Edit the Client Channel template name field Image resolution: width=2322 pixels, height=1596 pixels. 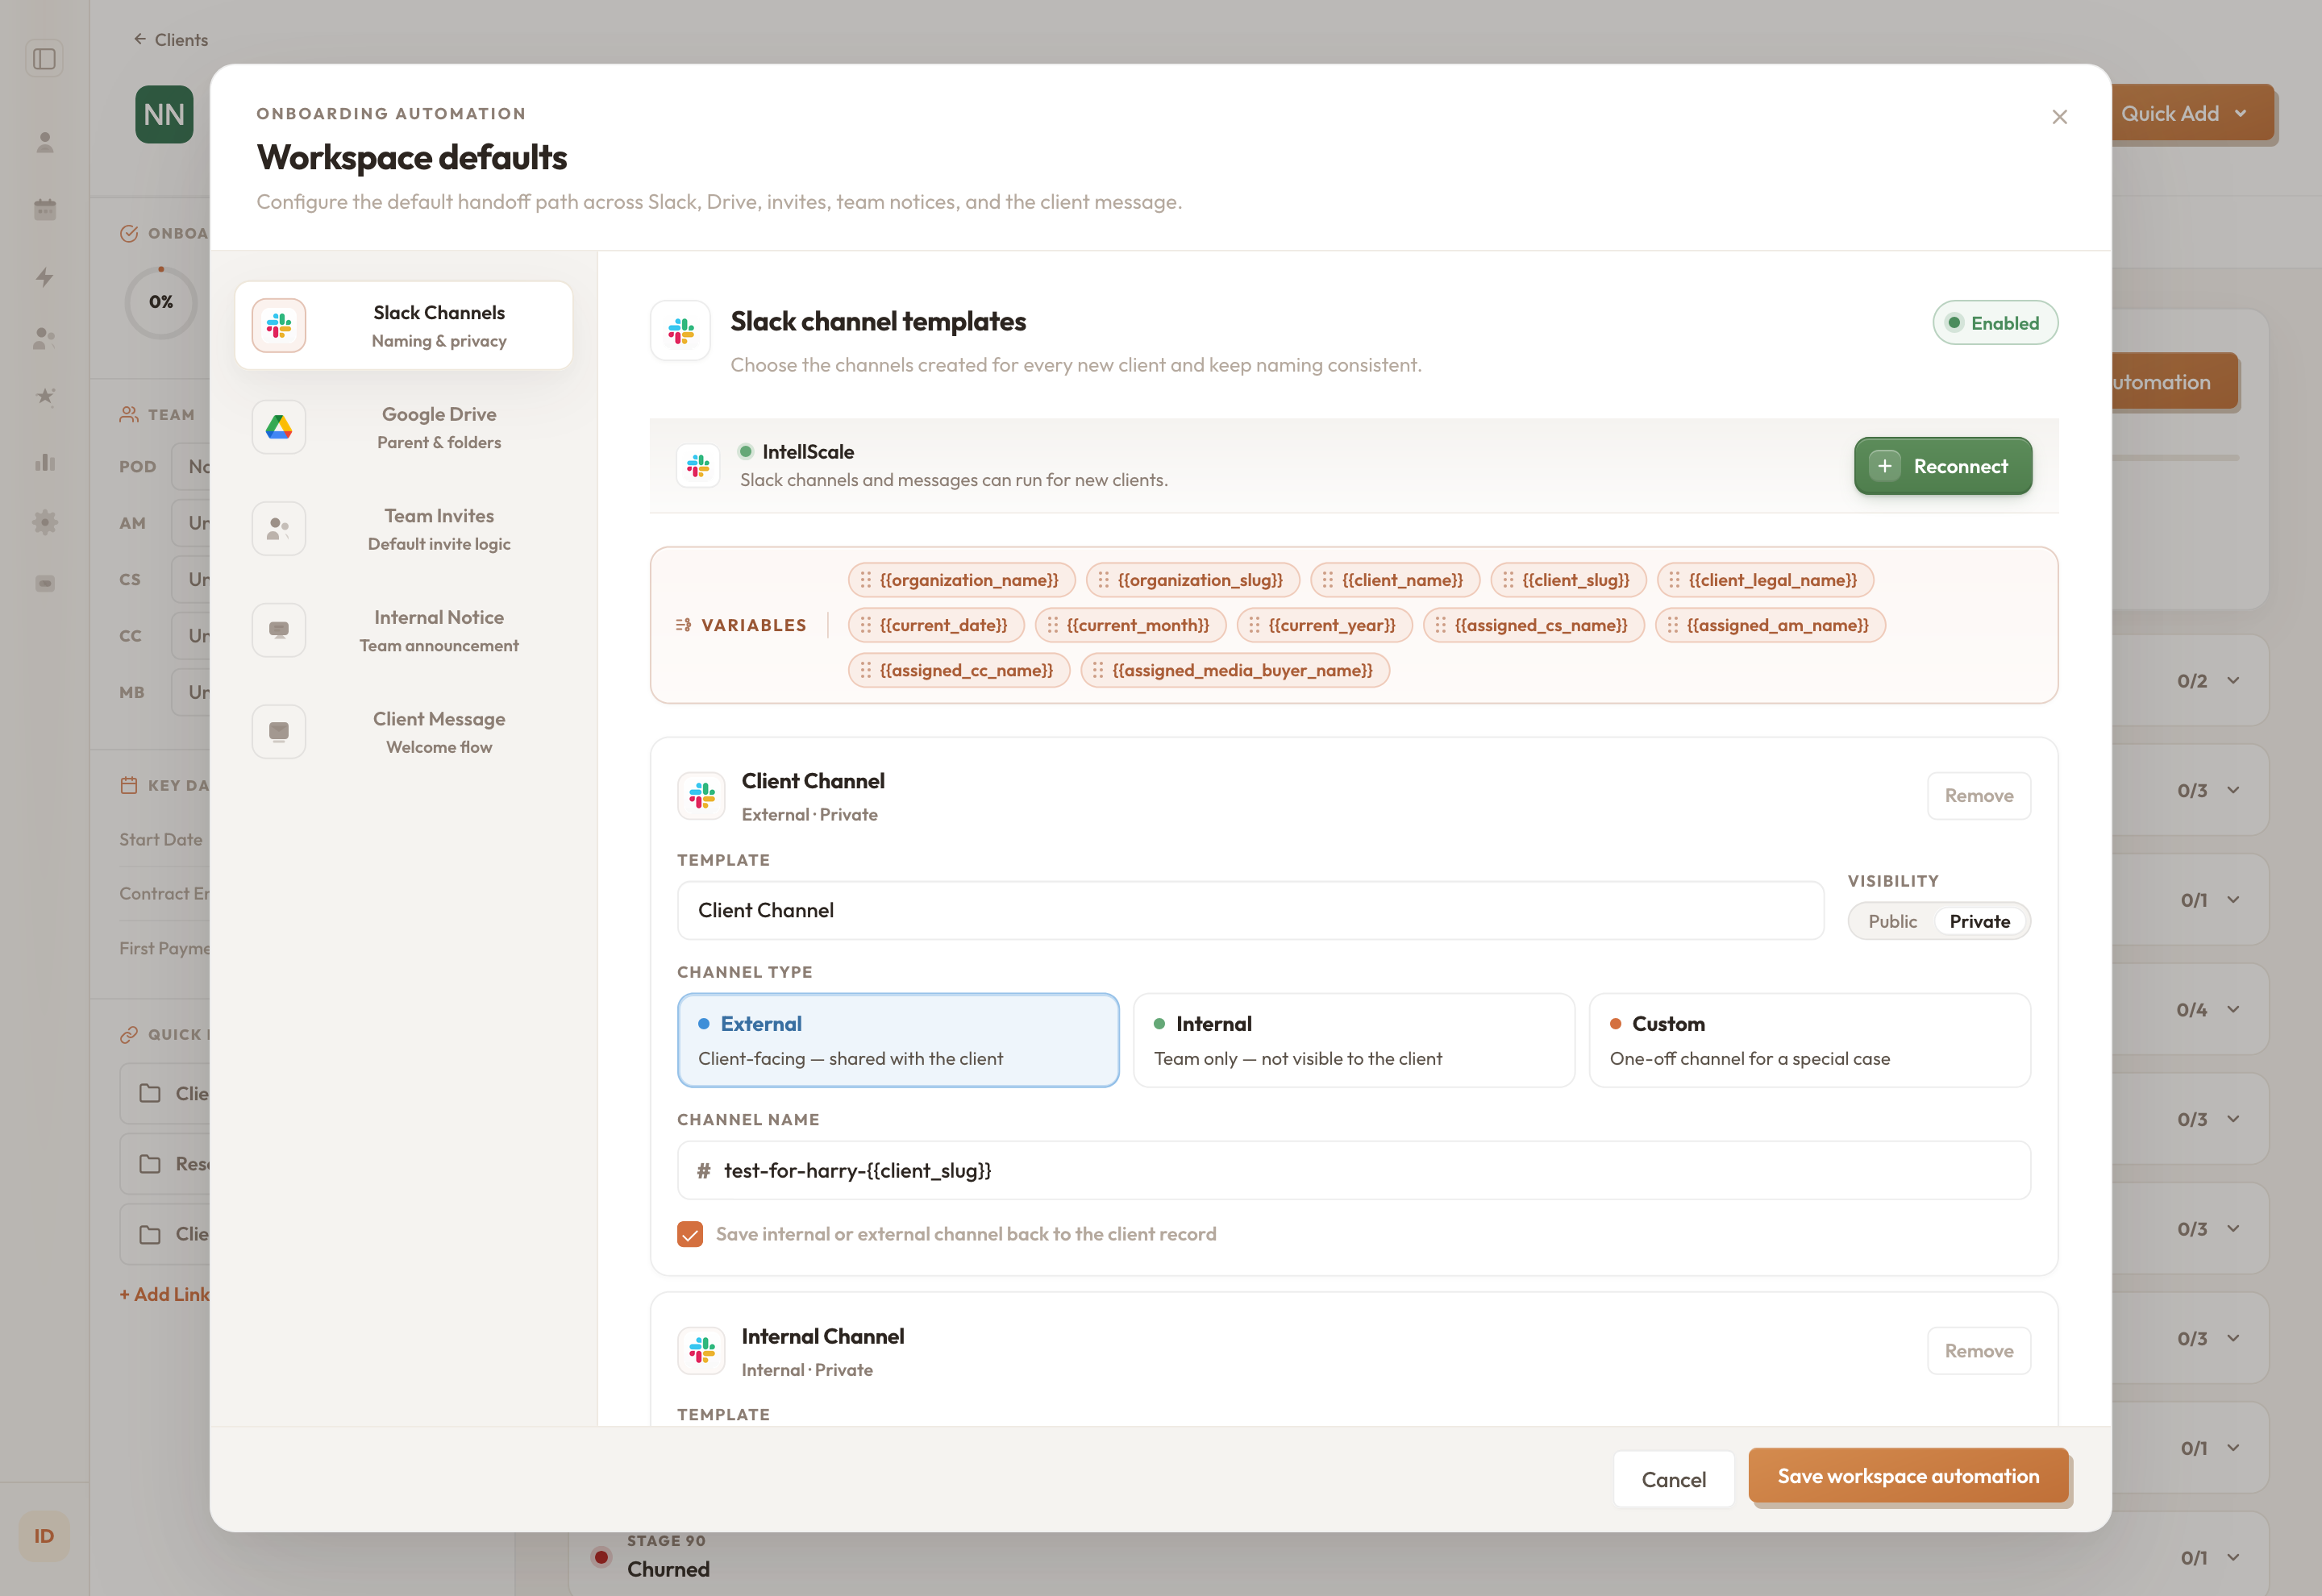(1250, 910)
